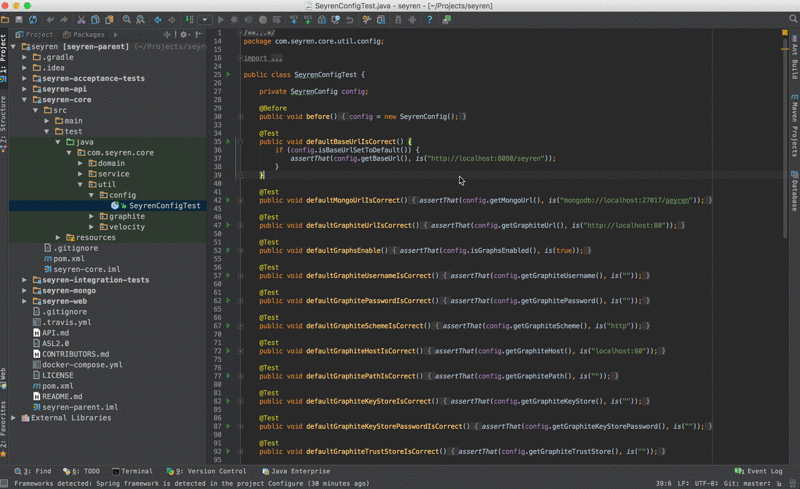Toggle read-only lock icon in status bar
800x489 pixels.
(x=779, y=483)
